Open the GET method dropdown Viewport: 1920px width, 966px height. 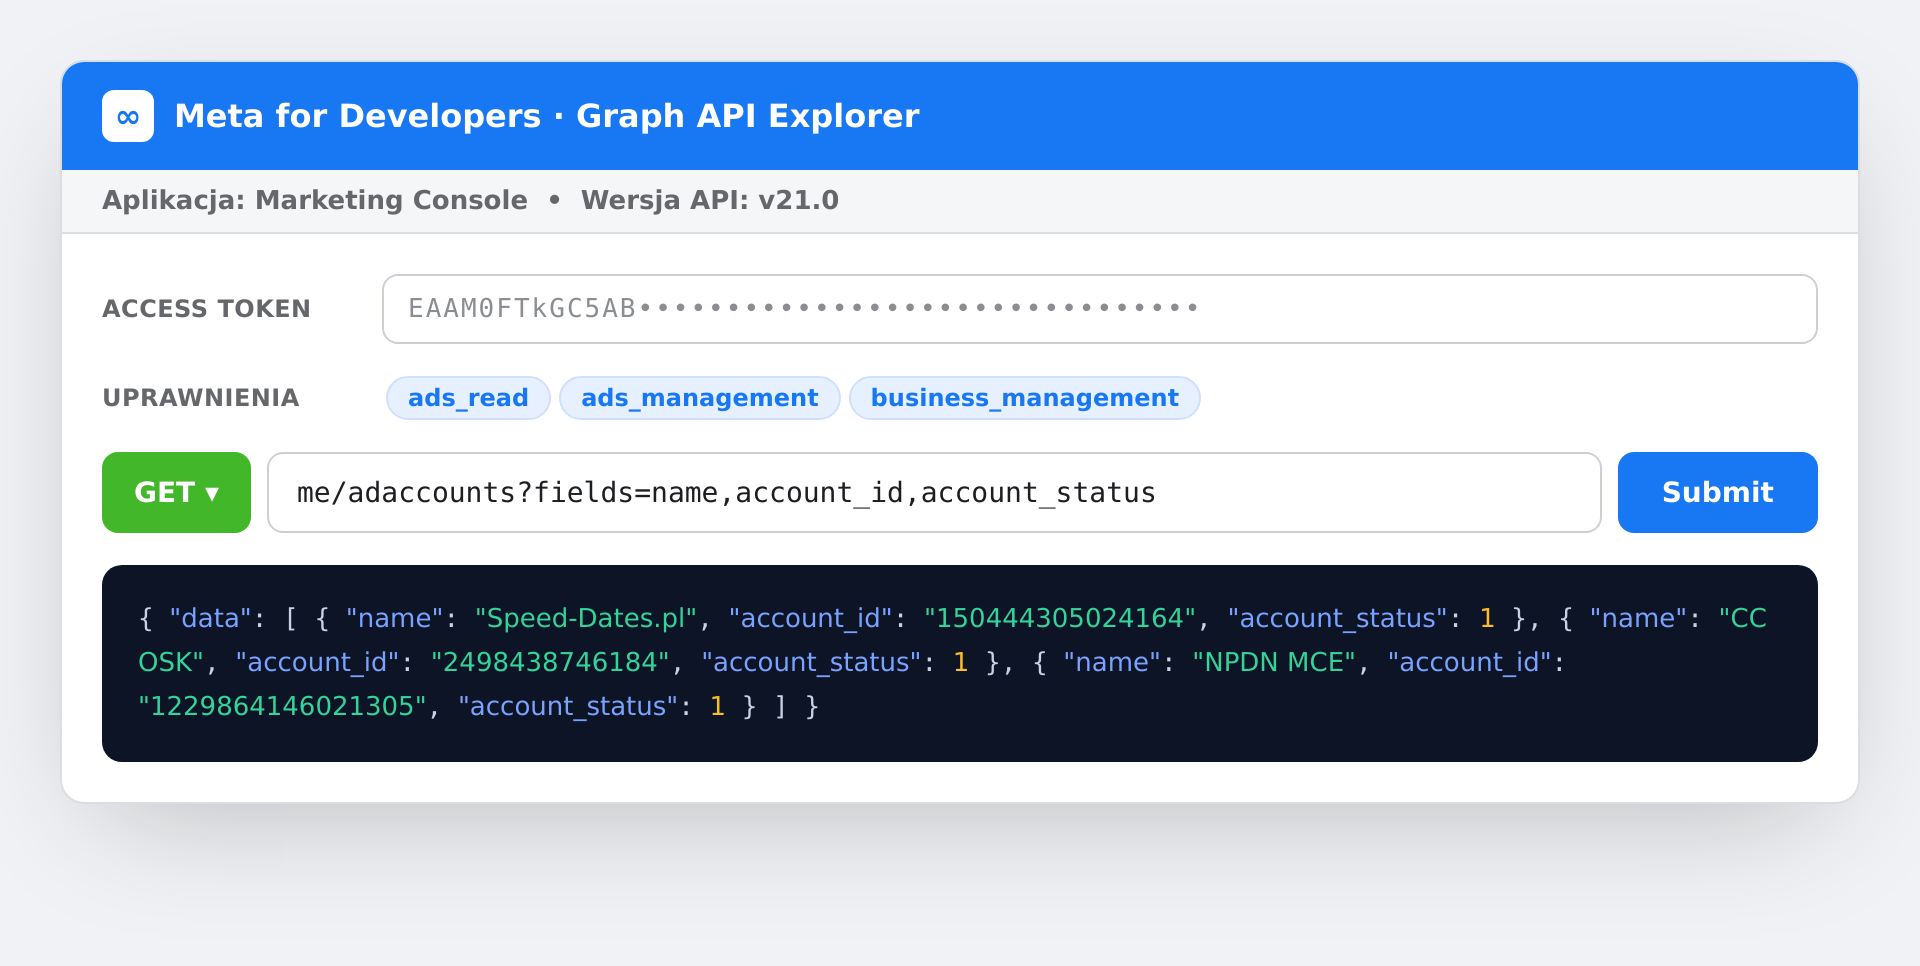tap(176, 492)
